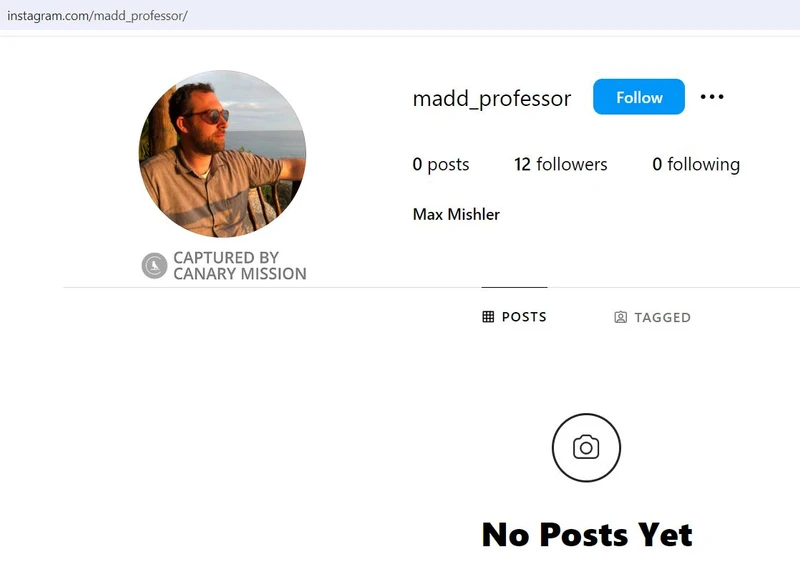Click the word following in stats
800x577 pixels.
pyautogui.click(x=704, y=165)
